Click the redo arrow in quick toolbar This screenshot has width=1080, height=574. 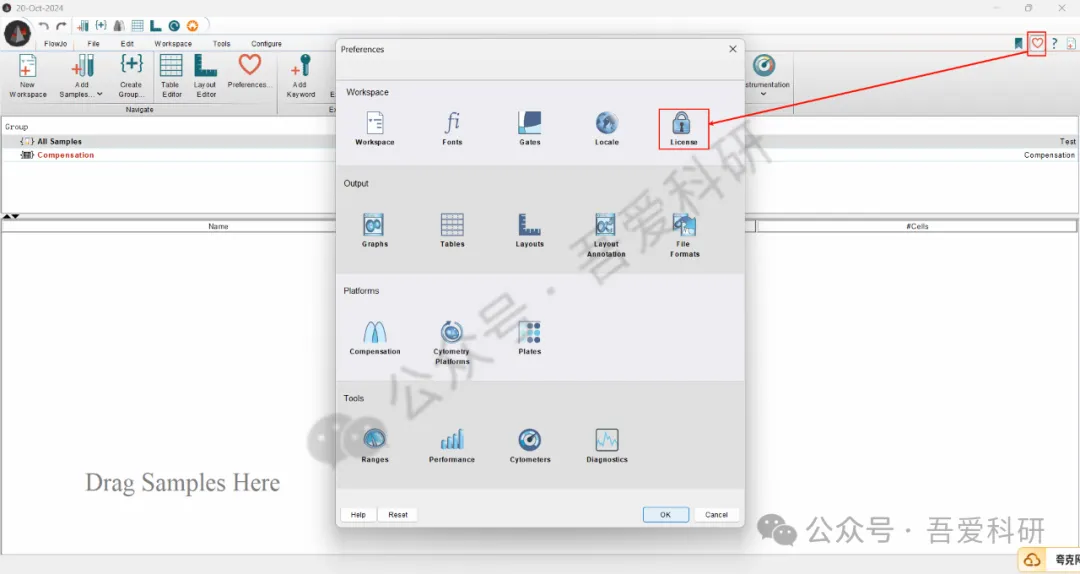pos(61,26)
